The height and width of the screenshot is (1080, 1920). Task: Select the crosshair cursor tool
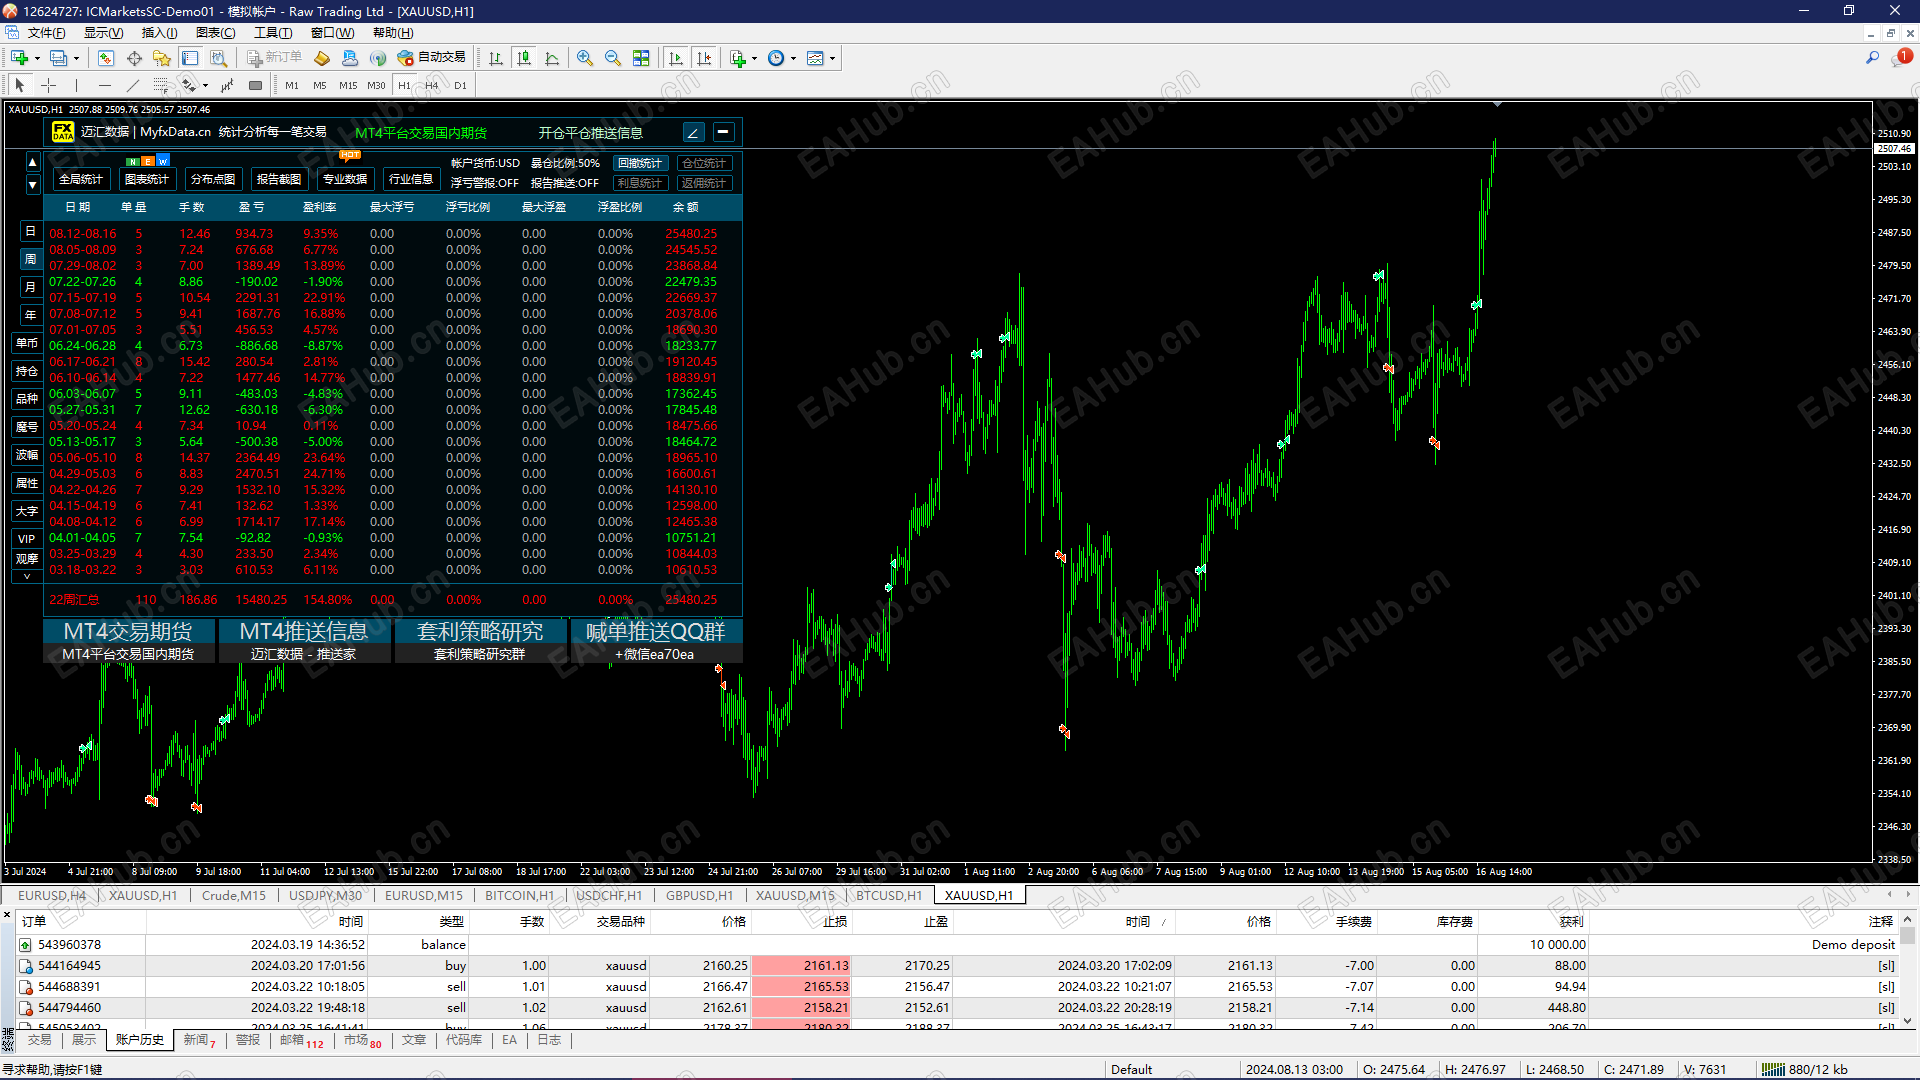48,85
